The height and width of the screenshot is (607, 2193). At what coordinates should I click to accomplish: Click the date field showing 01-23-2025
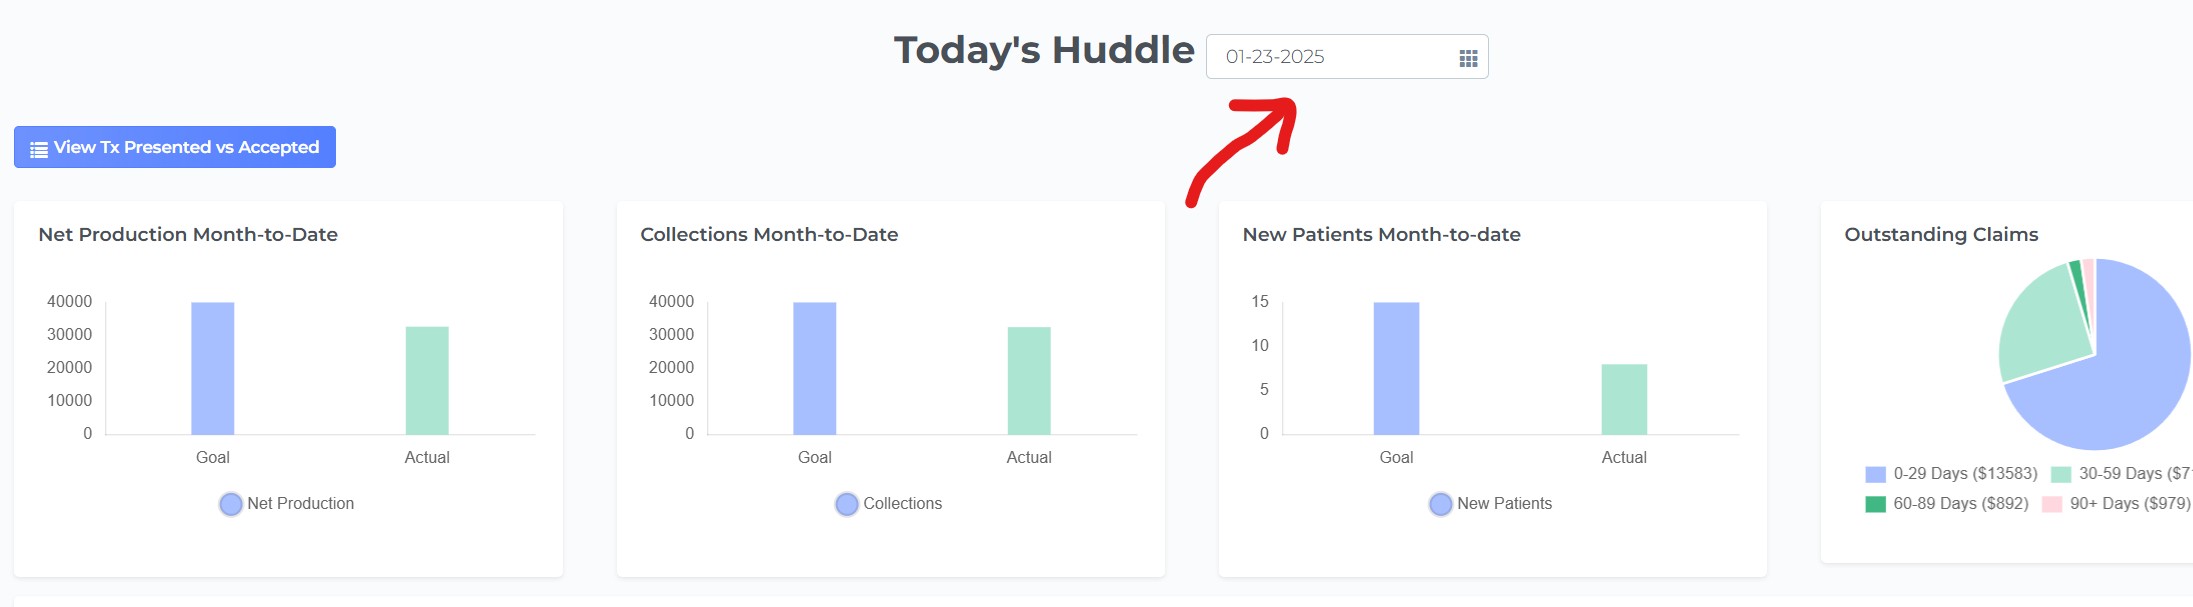(x=1347, y=57)
